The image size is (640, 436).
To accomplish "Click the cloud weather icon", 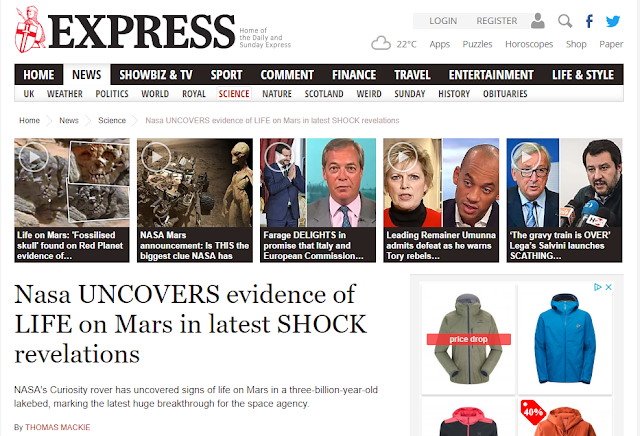I will point(381,43).
